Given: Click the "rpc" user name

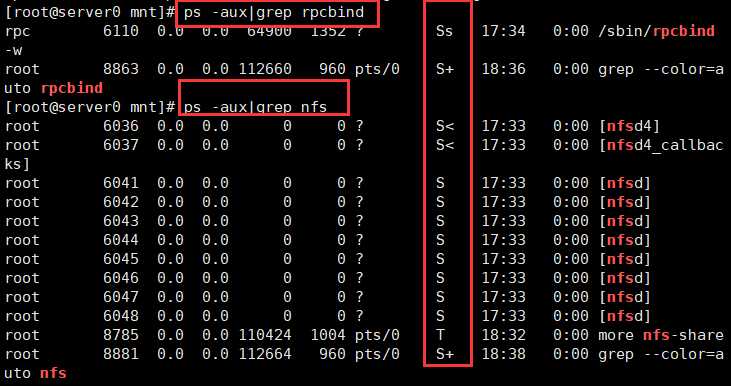Looking at the screenshot, I should (17, 32).
